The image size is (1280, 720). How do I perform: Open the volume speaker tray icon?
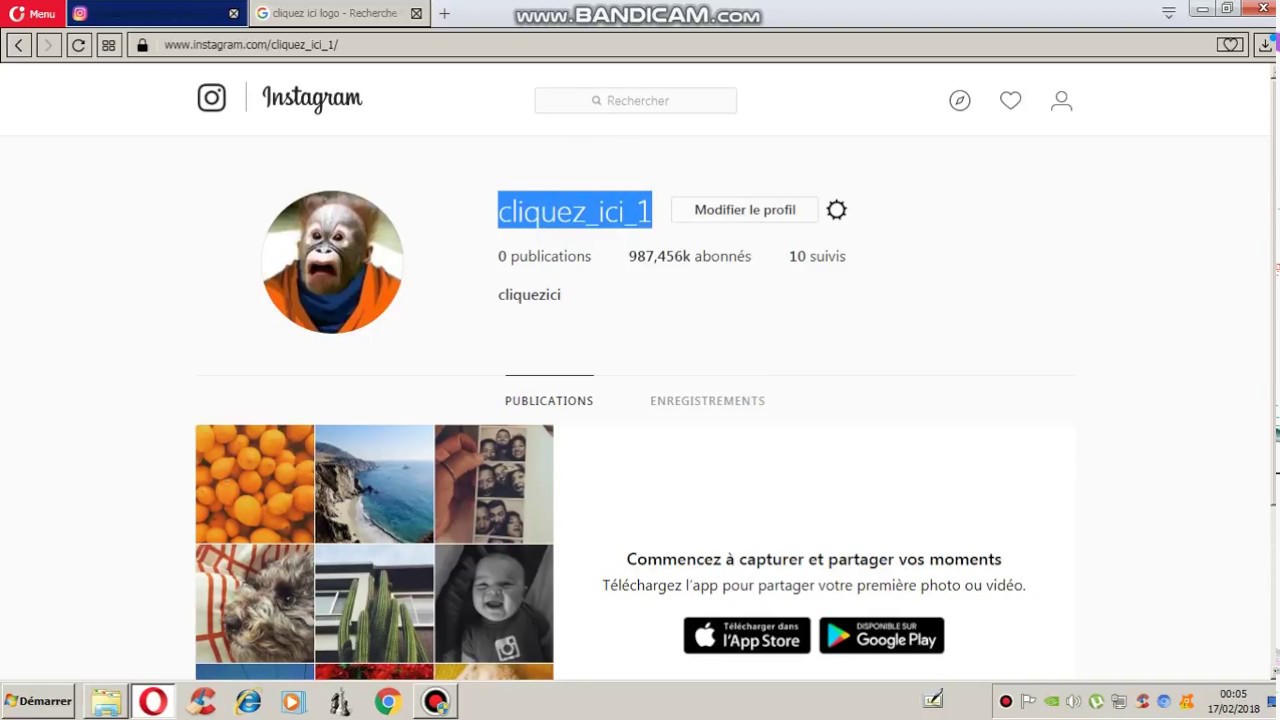(1073, 701)
